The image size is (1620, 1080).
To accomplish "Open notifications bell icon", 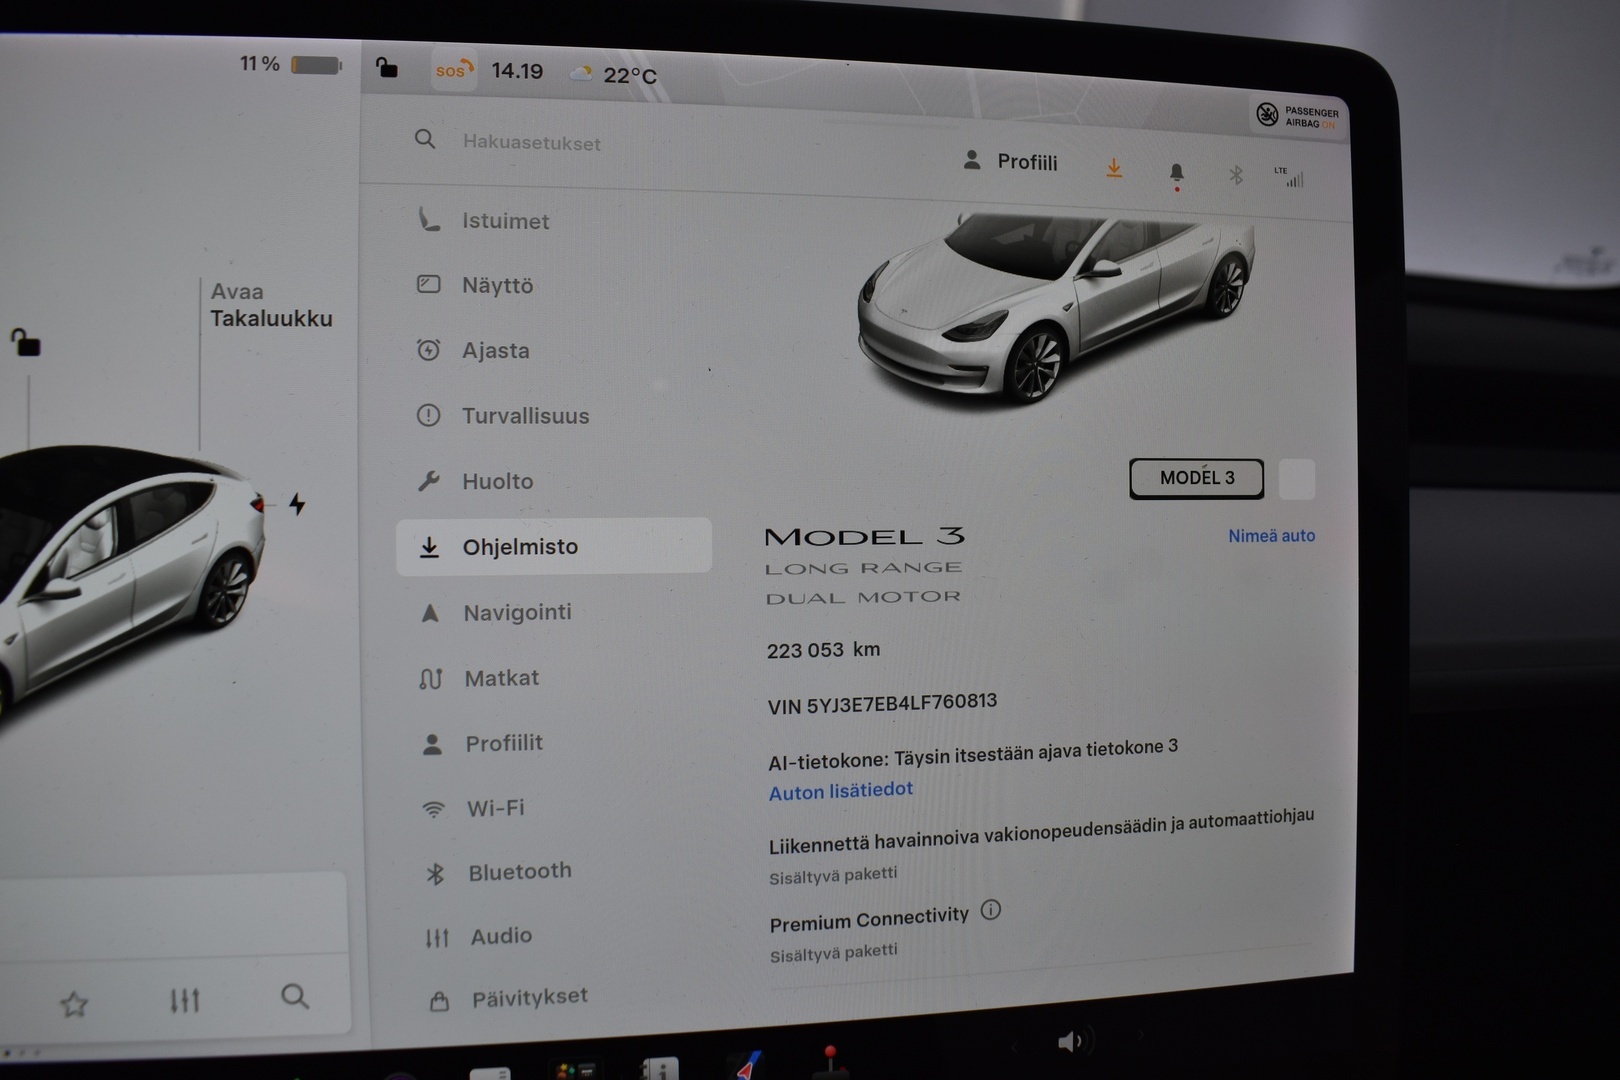I will [1176, 174].
